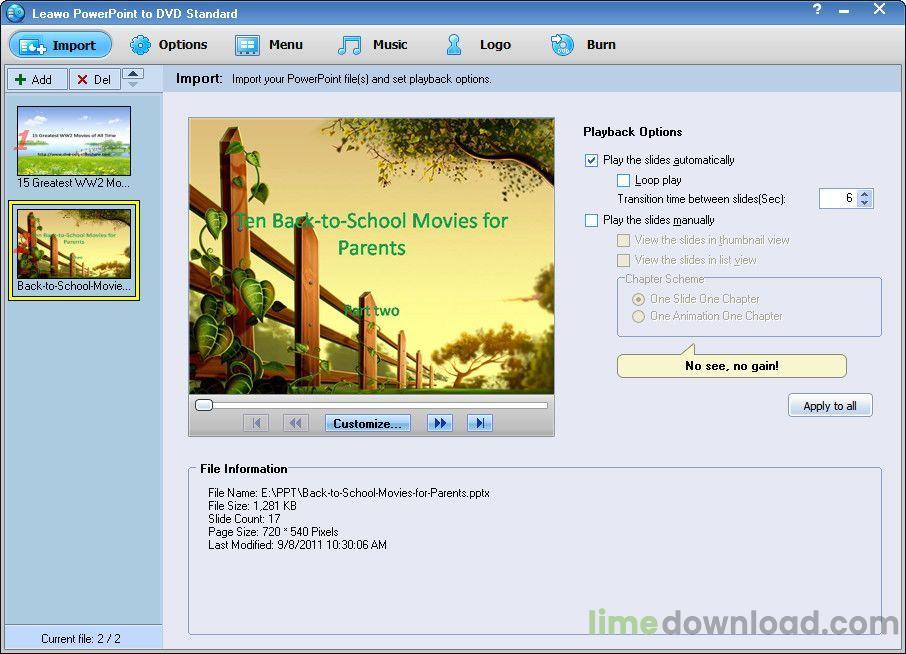Image resolution: width=906 pixels, height=654 pixels.
Task: Click the move-up arrow above file list
Action: 133,72
